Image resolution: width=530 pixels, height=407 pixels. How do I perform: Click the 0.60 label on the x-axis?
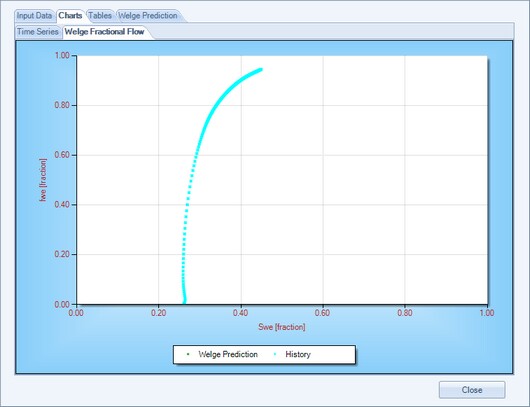tap(322, 313)
